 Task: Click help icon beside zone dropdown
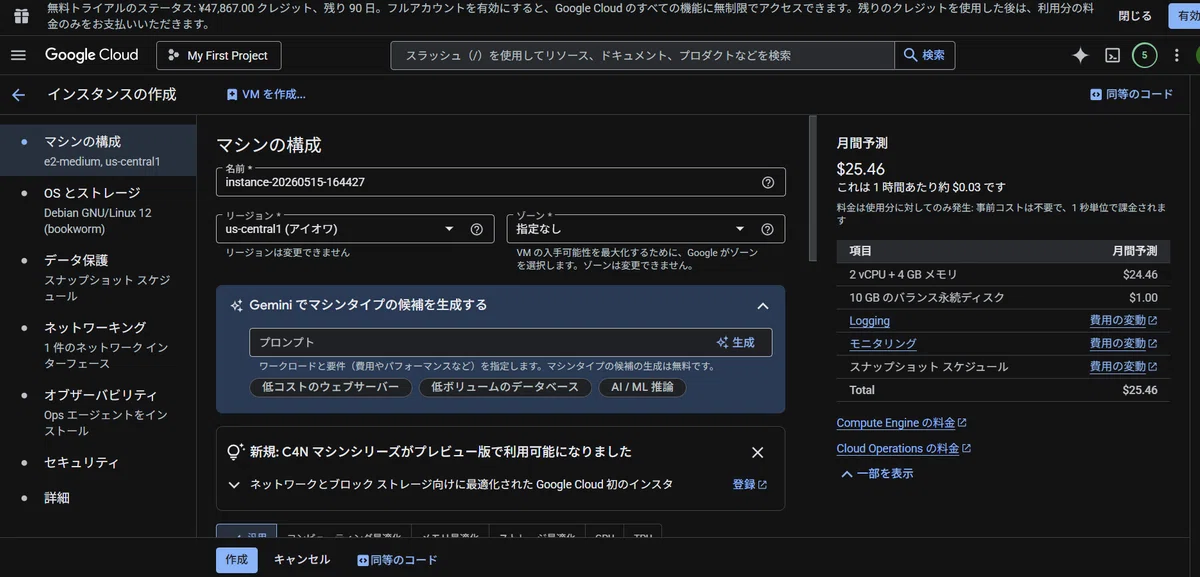(767, 229)
